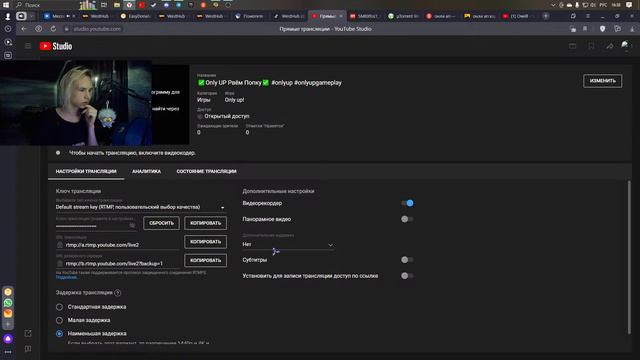This screenshot has height=360, width=640.
Task: Click the stream URL field rtmp://a.rtmp.youtube.com/live2
Action: click(118, 245)
